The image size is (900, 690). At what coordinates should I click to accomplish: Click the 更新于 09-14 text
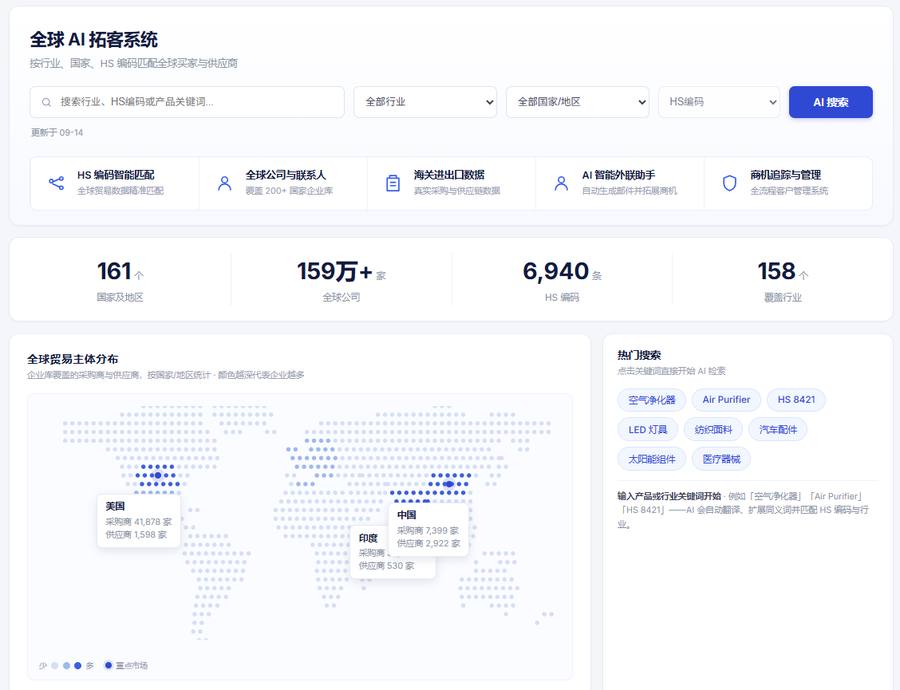tap(57, 133)
